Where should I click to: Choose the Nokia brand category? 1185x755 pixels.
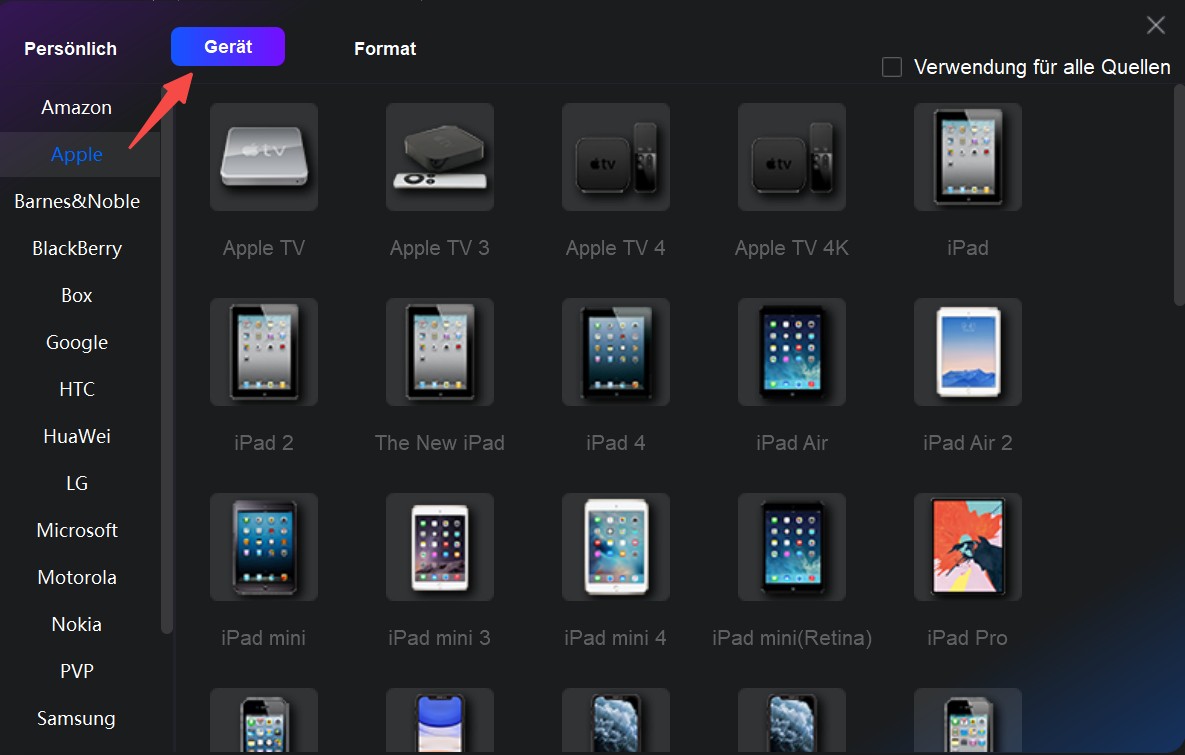(76, 624)
